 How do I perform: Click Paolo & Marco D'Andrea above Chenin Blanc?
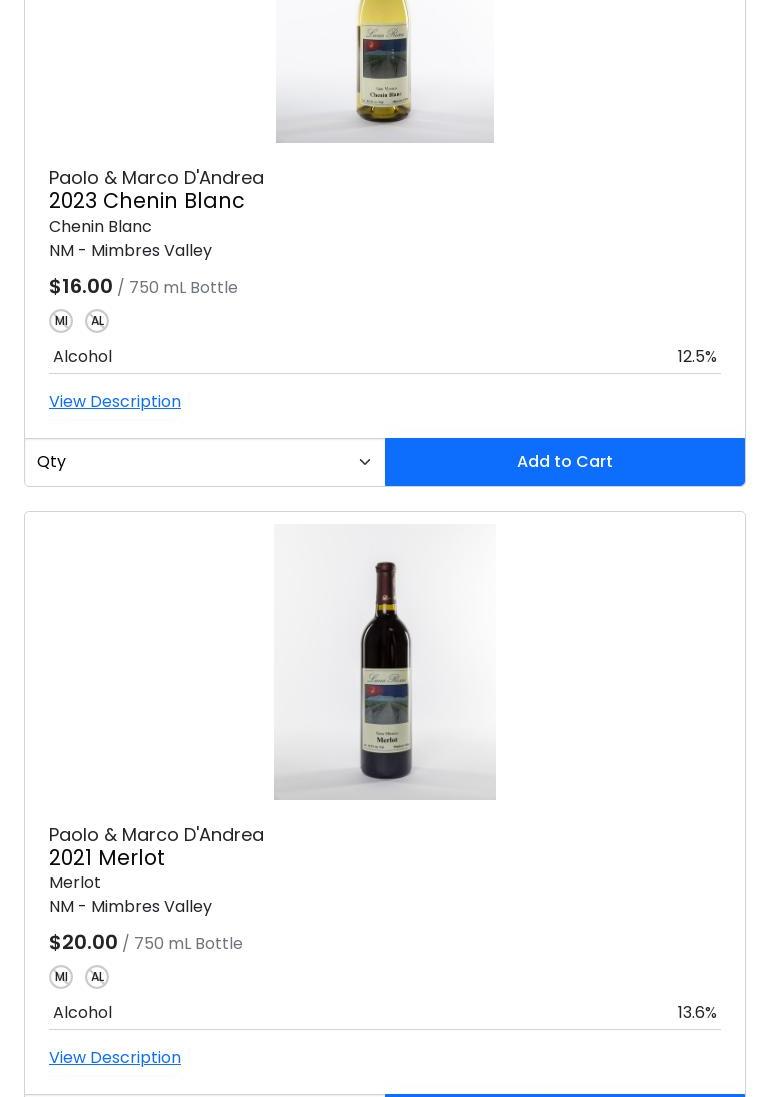(156, 177)
